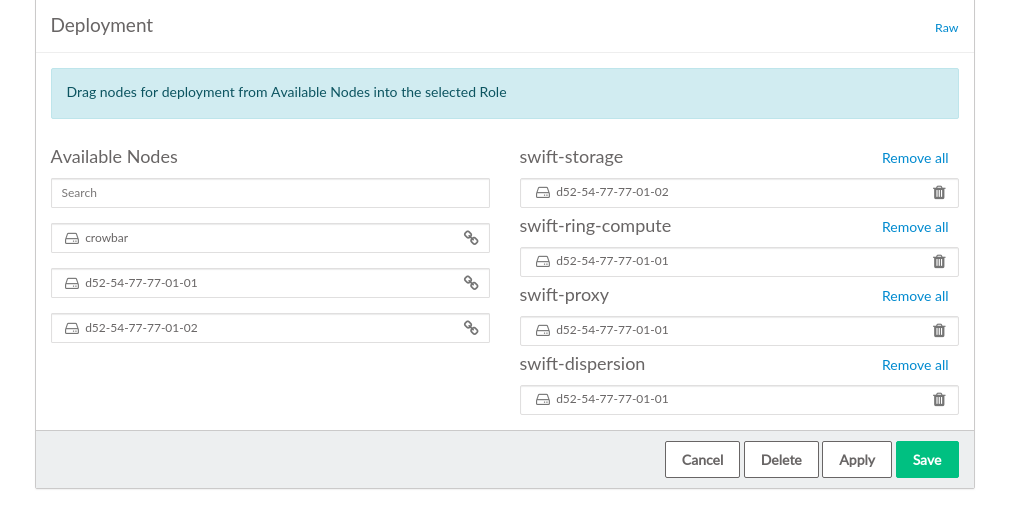Save the deployment configuration
The height and width of the screenshot is (509, 1009).
click(927, 460)
